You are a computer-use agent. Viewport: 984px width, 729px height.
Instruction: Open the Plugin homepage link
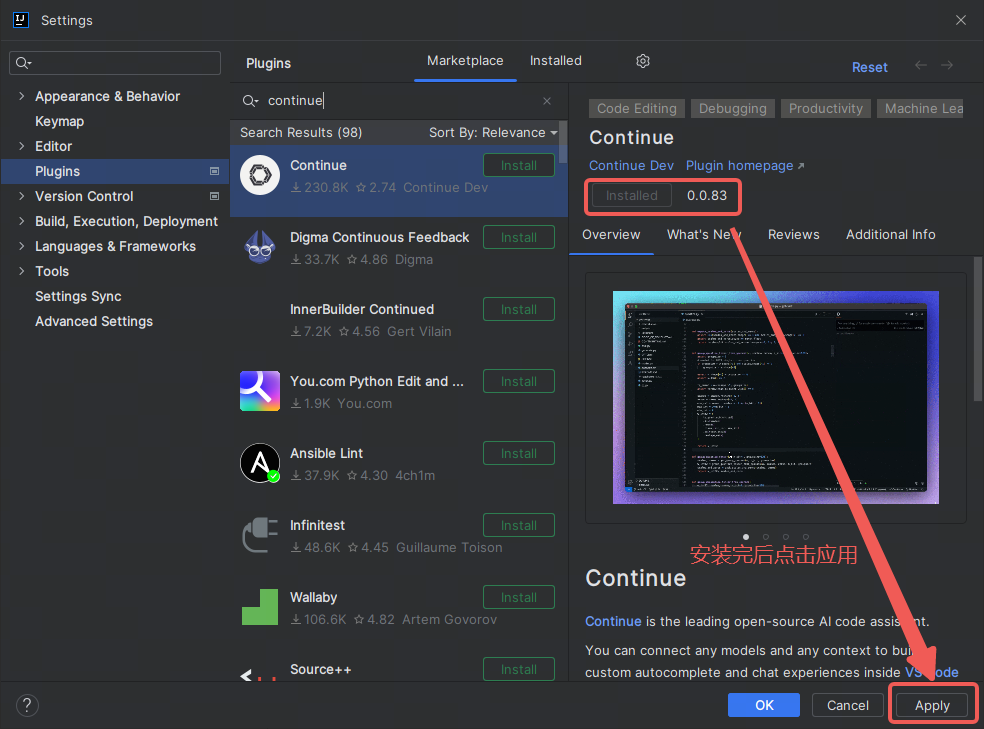coord(745,166)
